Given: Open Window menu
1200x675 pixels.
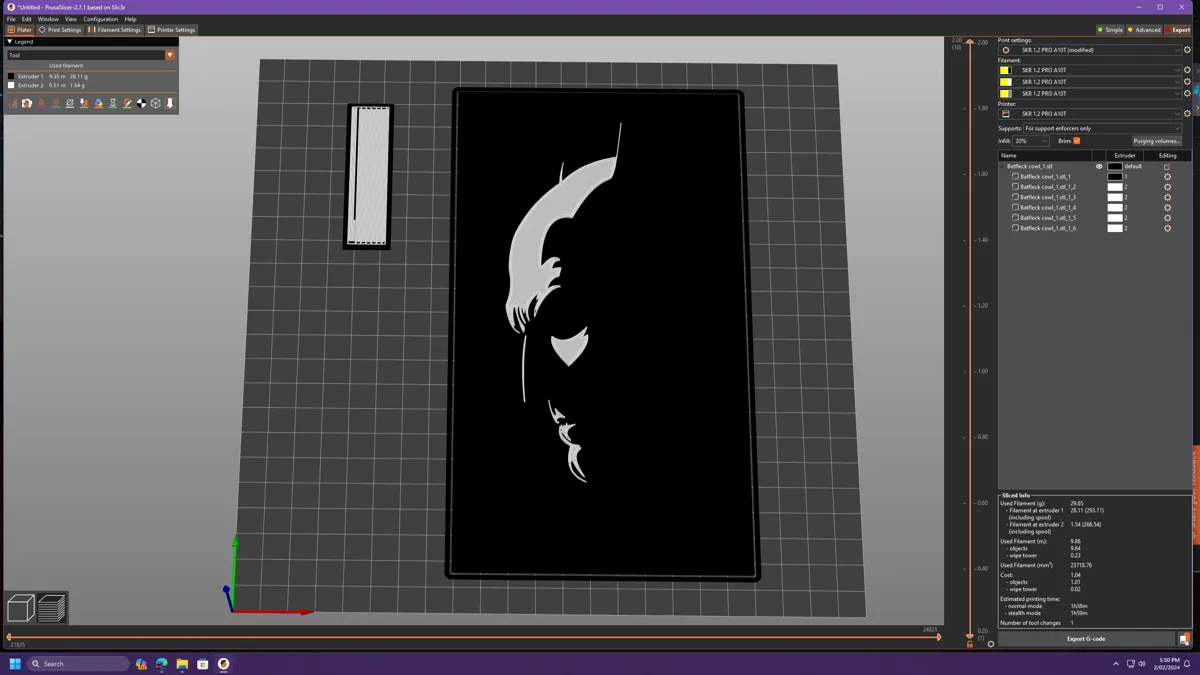Looking at the screenshot, I should 48,19.
